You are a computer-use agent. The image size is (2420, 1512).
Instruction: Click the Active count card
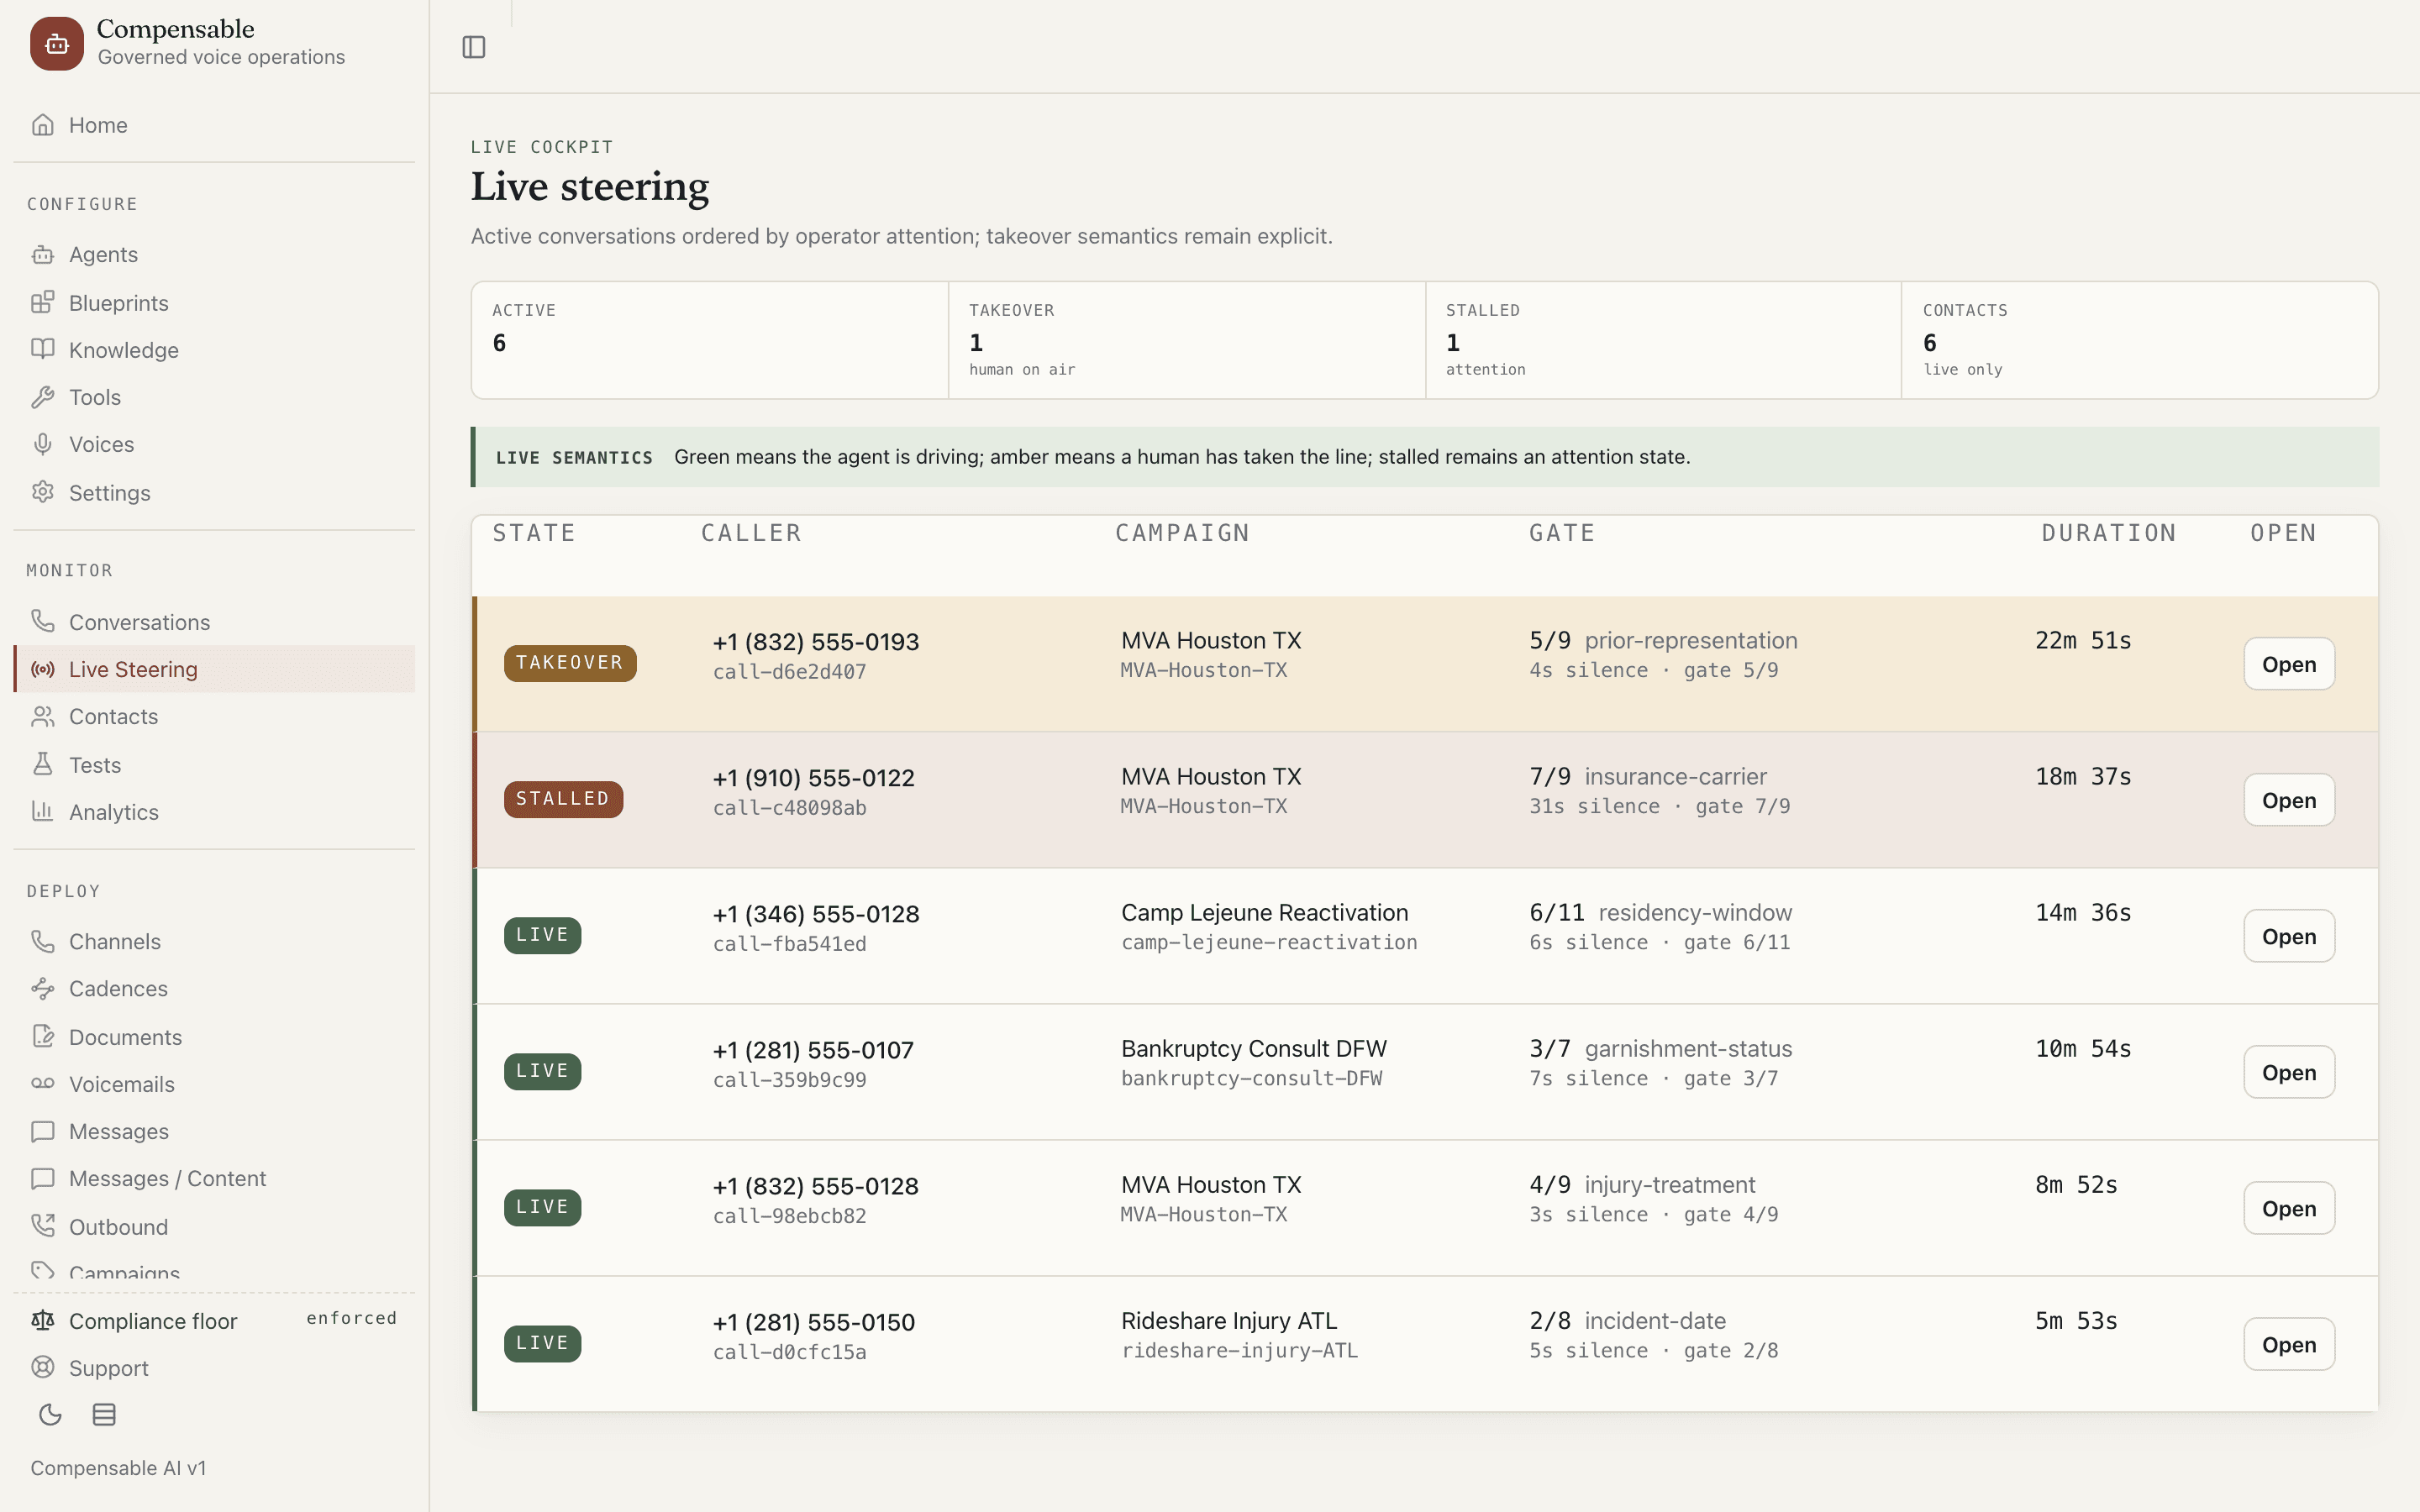[710, 340]
